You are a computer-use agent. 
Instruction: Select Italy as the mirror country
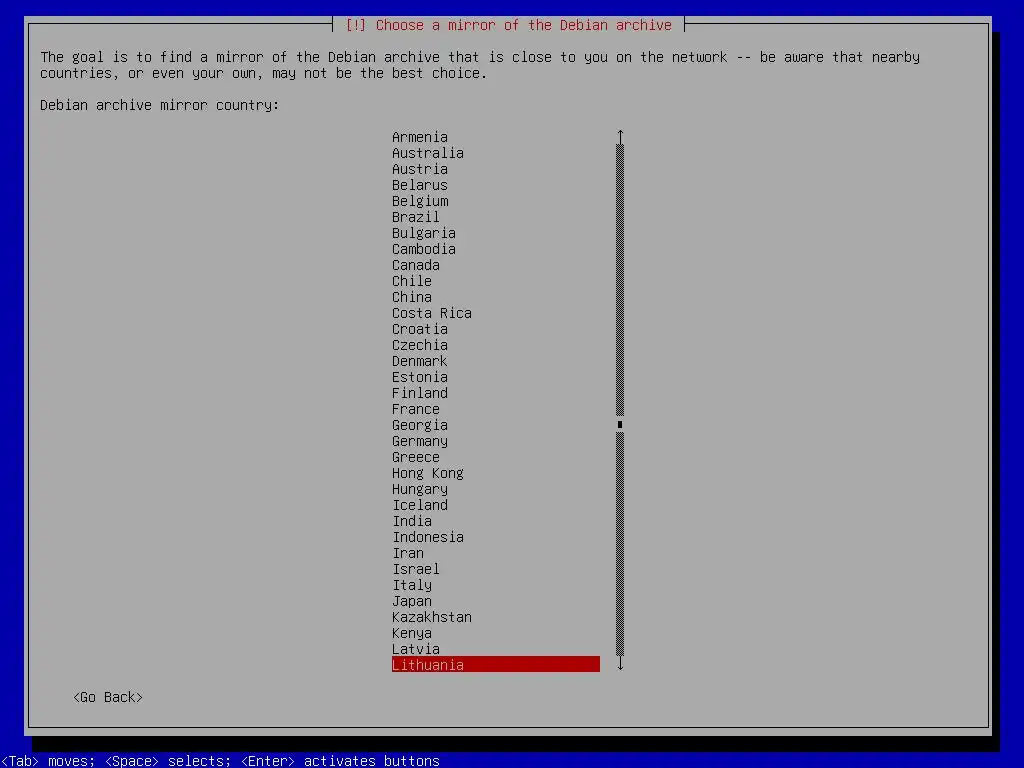tap(412, 585)
